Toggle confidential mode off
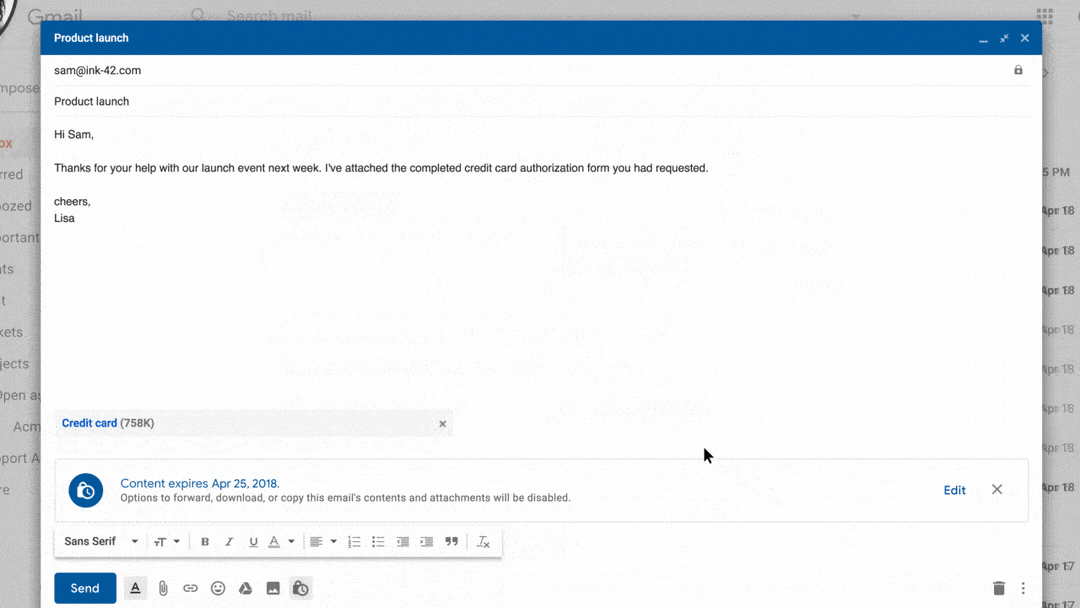1080x608 pixels. [300, 588]
